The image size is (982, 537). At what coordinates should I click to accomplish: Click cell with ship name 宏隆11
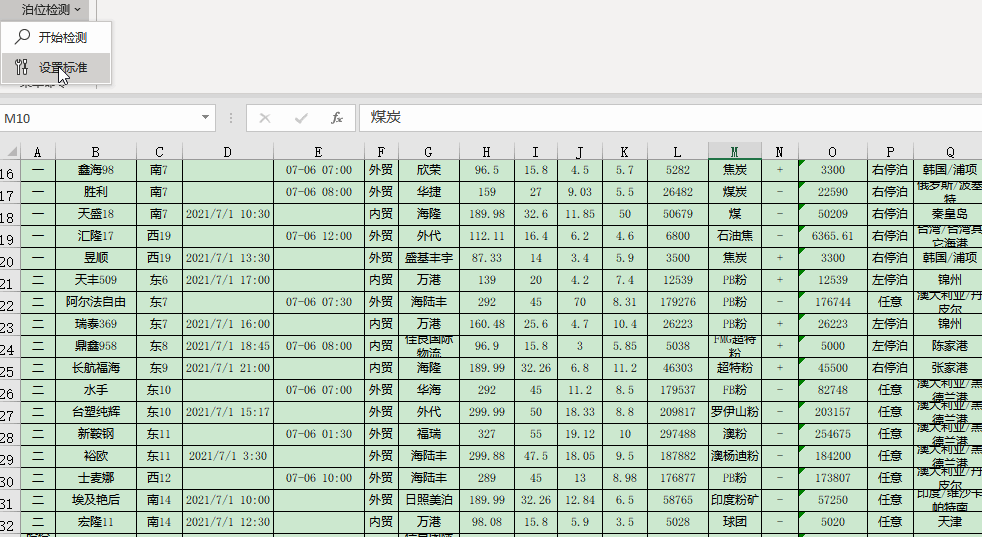click(x=96, y=521)
